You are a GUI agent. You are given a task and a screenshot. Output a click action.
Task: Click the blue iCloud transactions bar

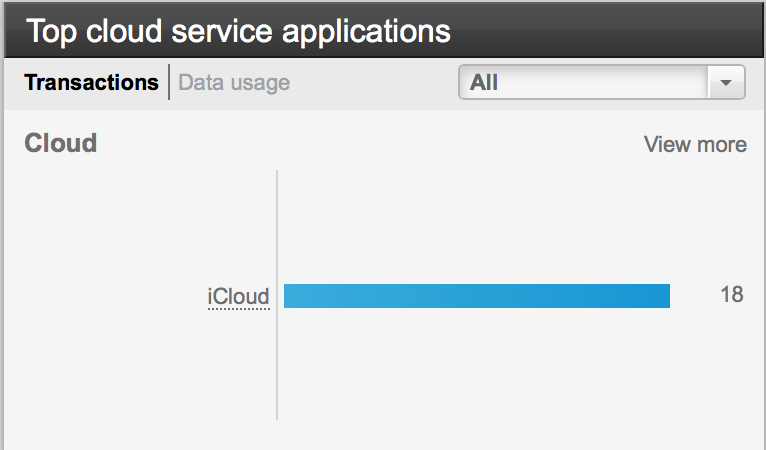pos(476,296)
